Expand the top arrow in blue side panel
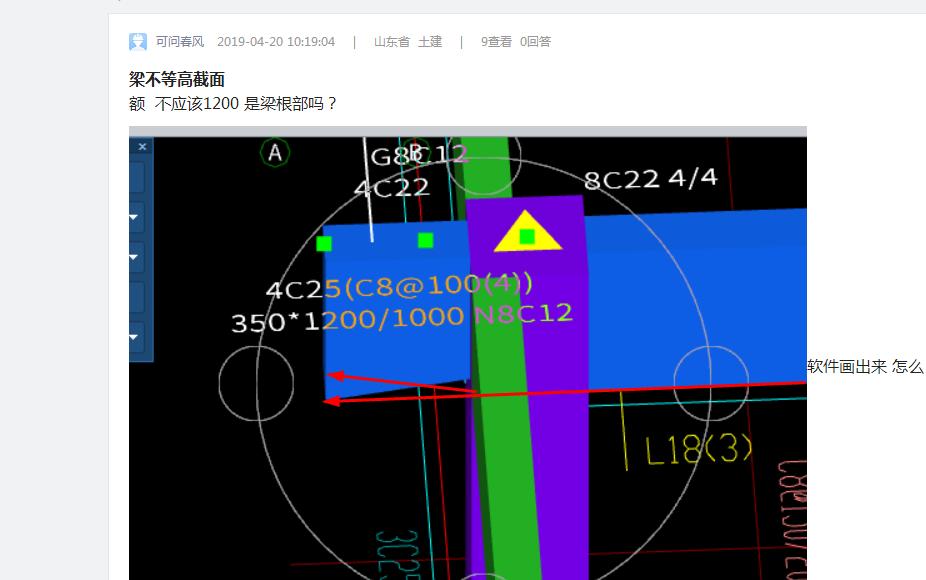Screen dimensions: 926x580 (134, 217)
